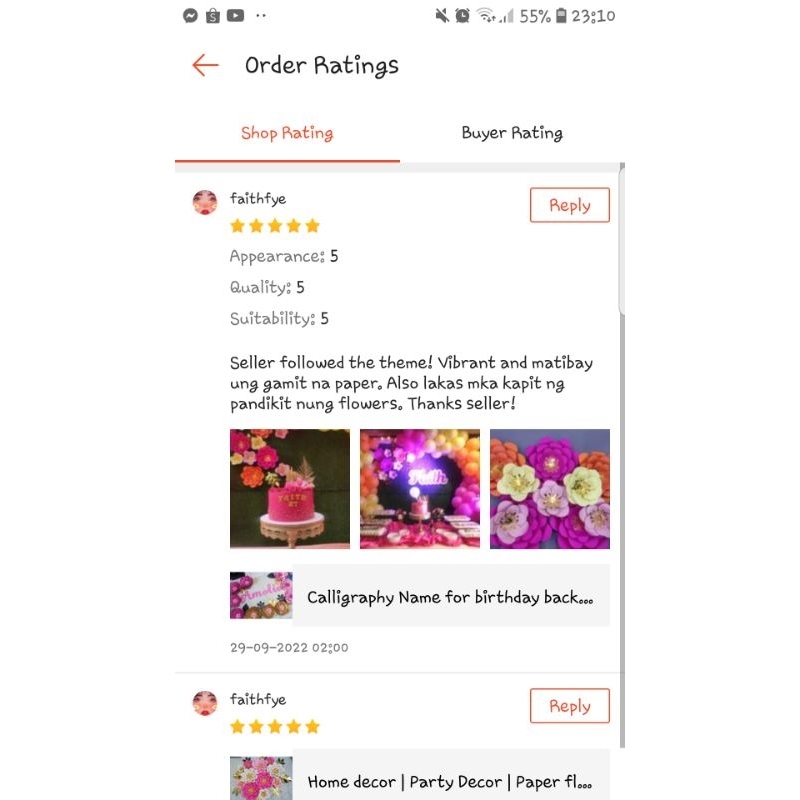Tap the Wi-Fi signal status icon
Screen dimensions: 800x800
tap(485, 16)
